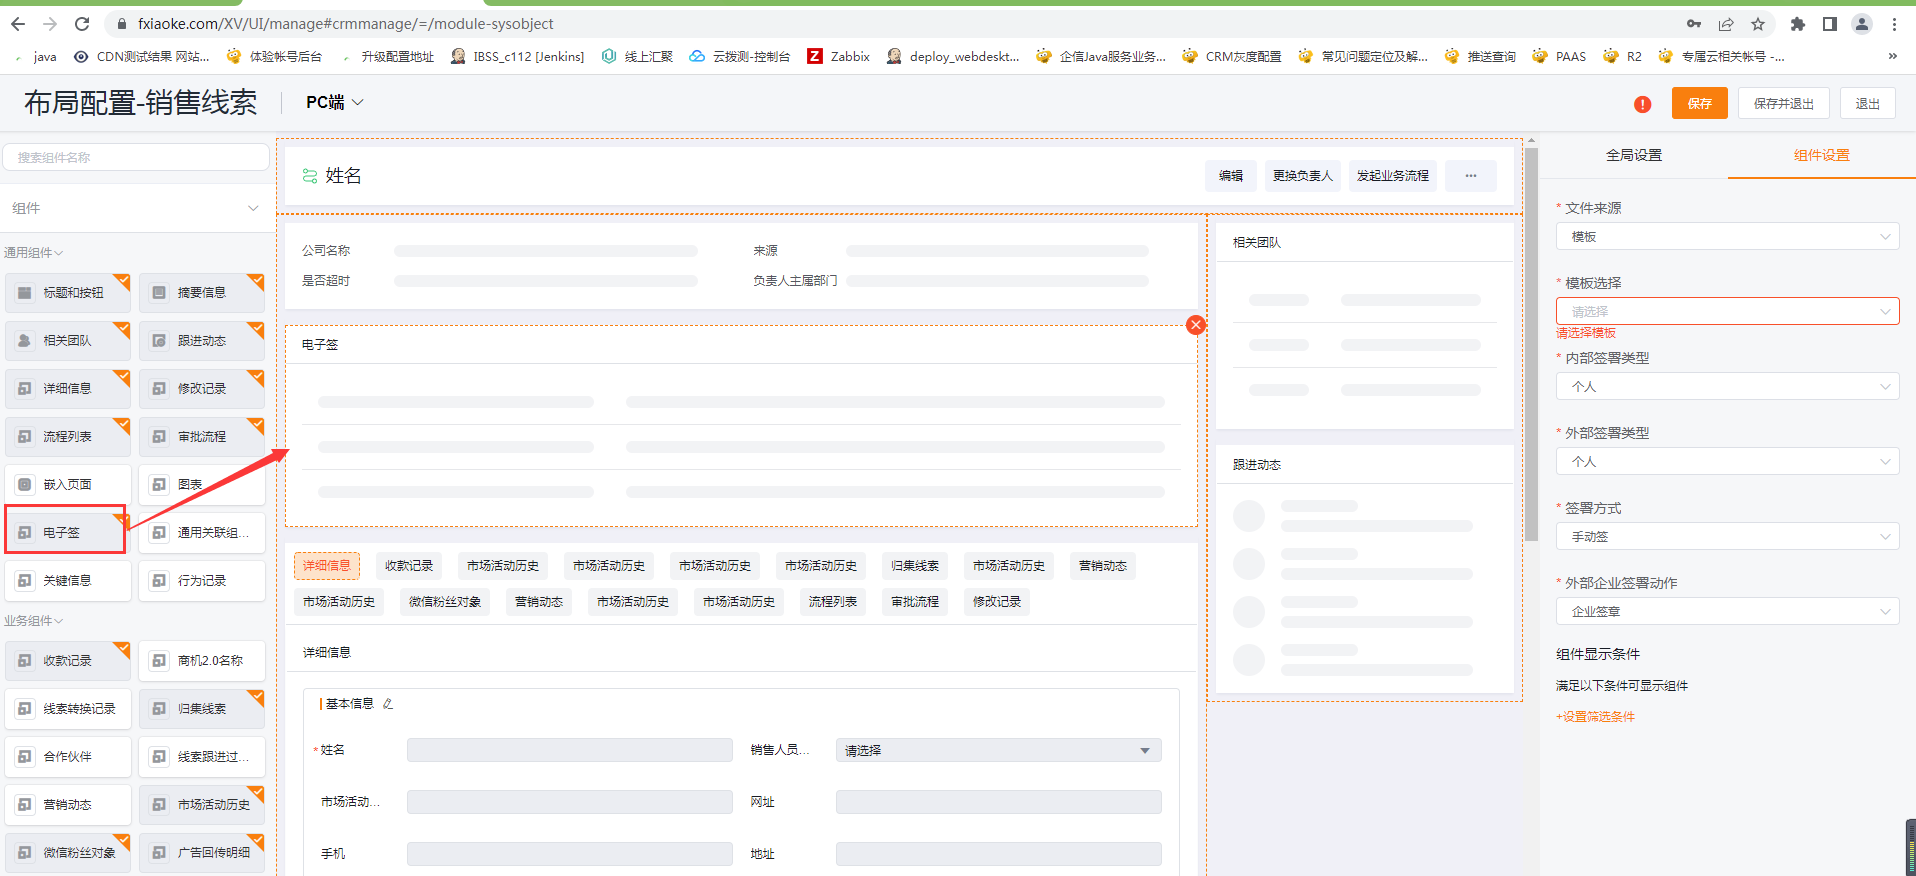Click the 网址 input field
The width and height of the screenshot is (1916, 876).
click(x=998, y=802)
